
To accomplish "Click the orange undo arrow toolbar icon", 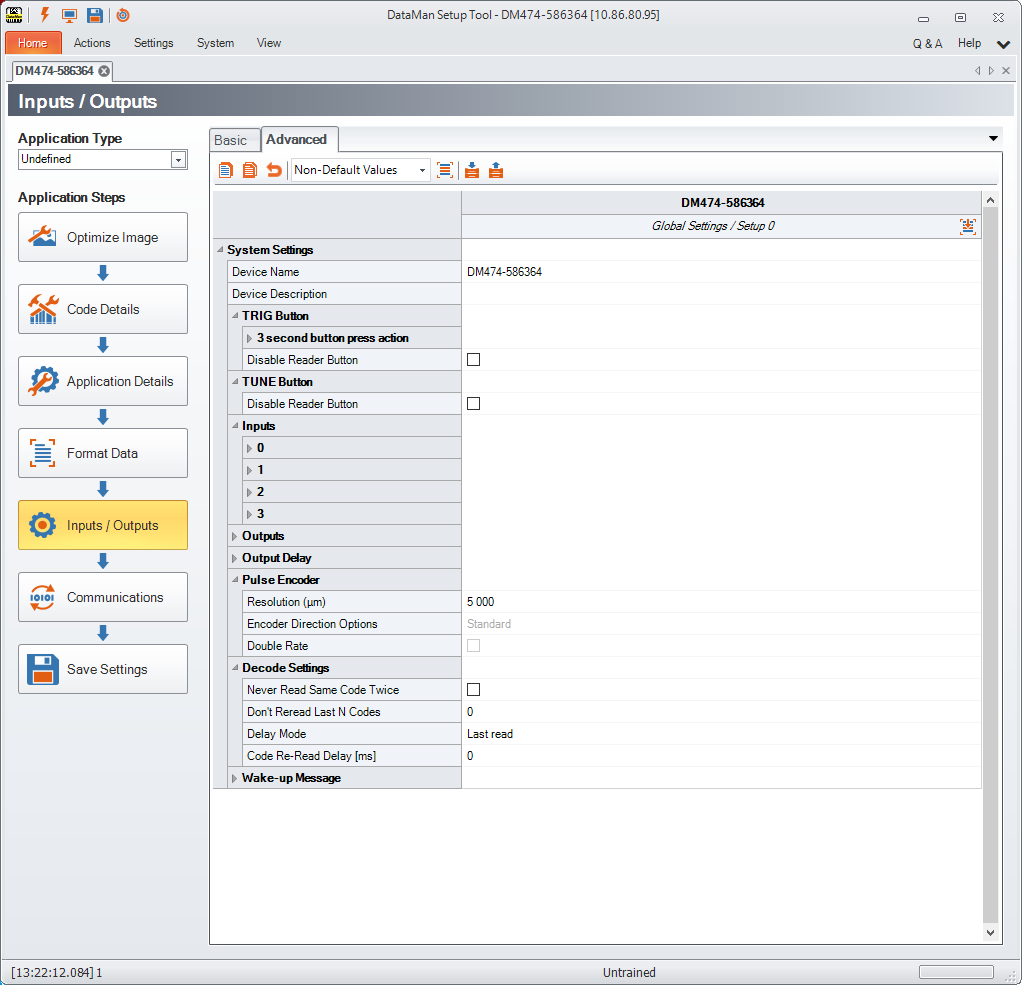I will coord(274,170).
